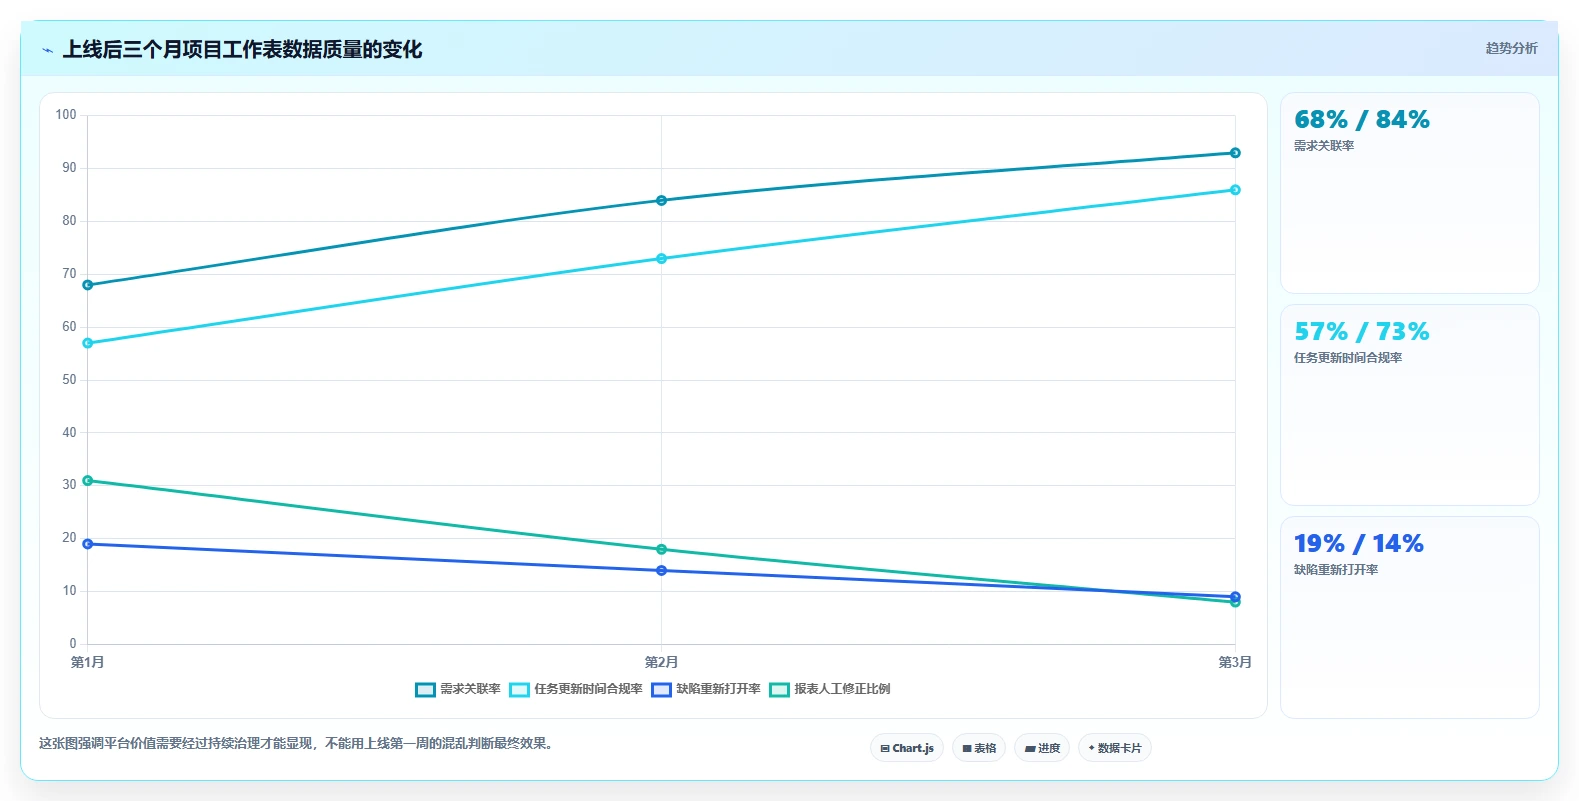Click the trend icon beside the title

[x=47, y=50]
